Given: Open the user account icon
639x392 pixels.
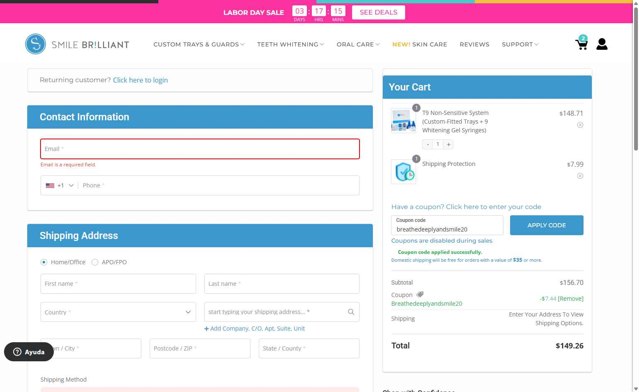Looking at the screenshot, I should pos(602,44).
